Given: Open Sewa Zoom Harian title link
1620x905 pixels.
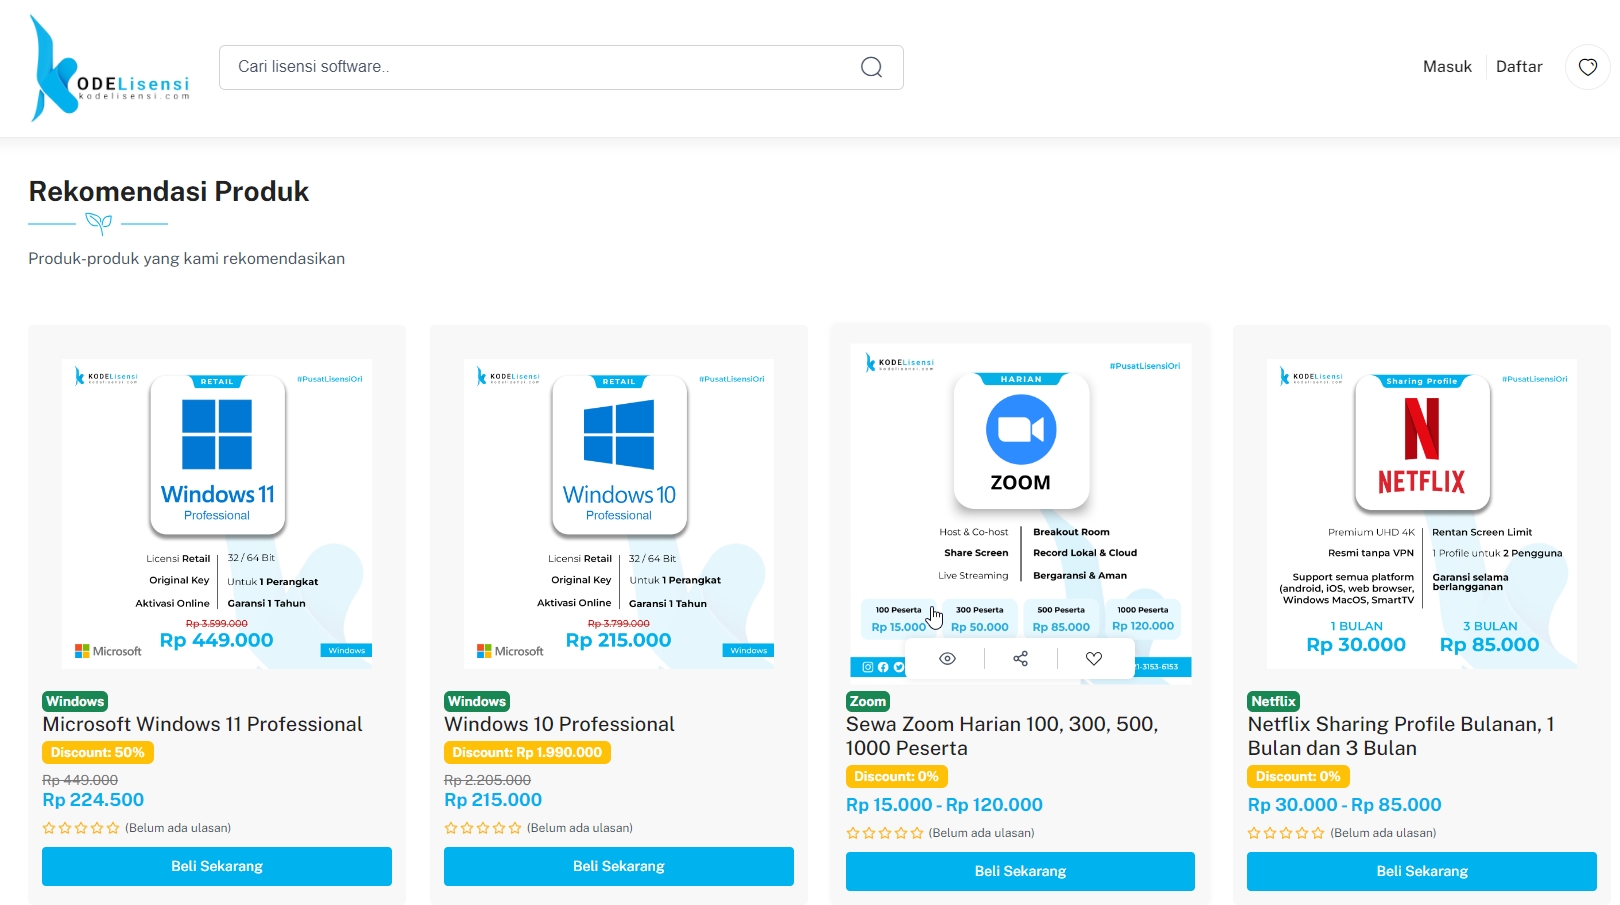Looking at the screenshot, I should pyautogui.click(x=1002, y=736).
